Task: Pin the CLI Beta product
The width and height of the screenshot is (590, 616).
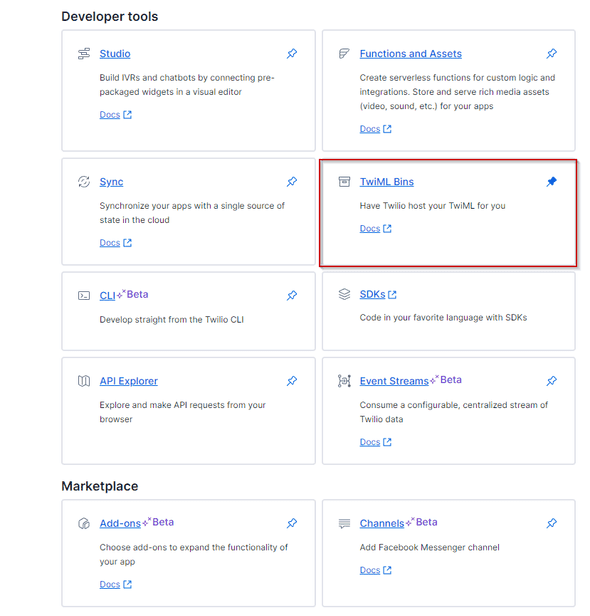Action: 291,295
